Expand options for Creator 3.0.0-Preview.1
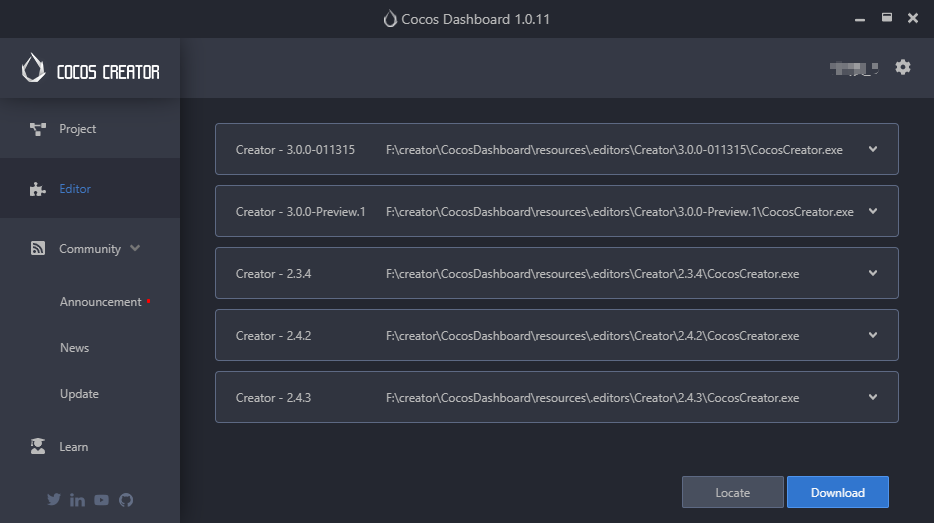 (872, 212)
